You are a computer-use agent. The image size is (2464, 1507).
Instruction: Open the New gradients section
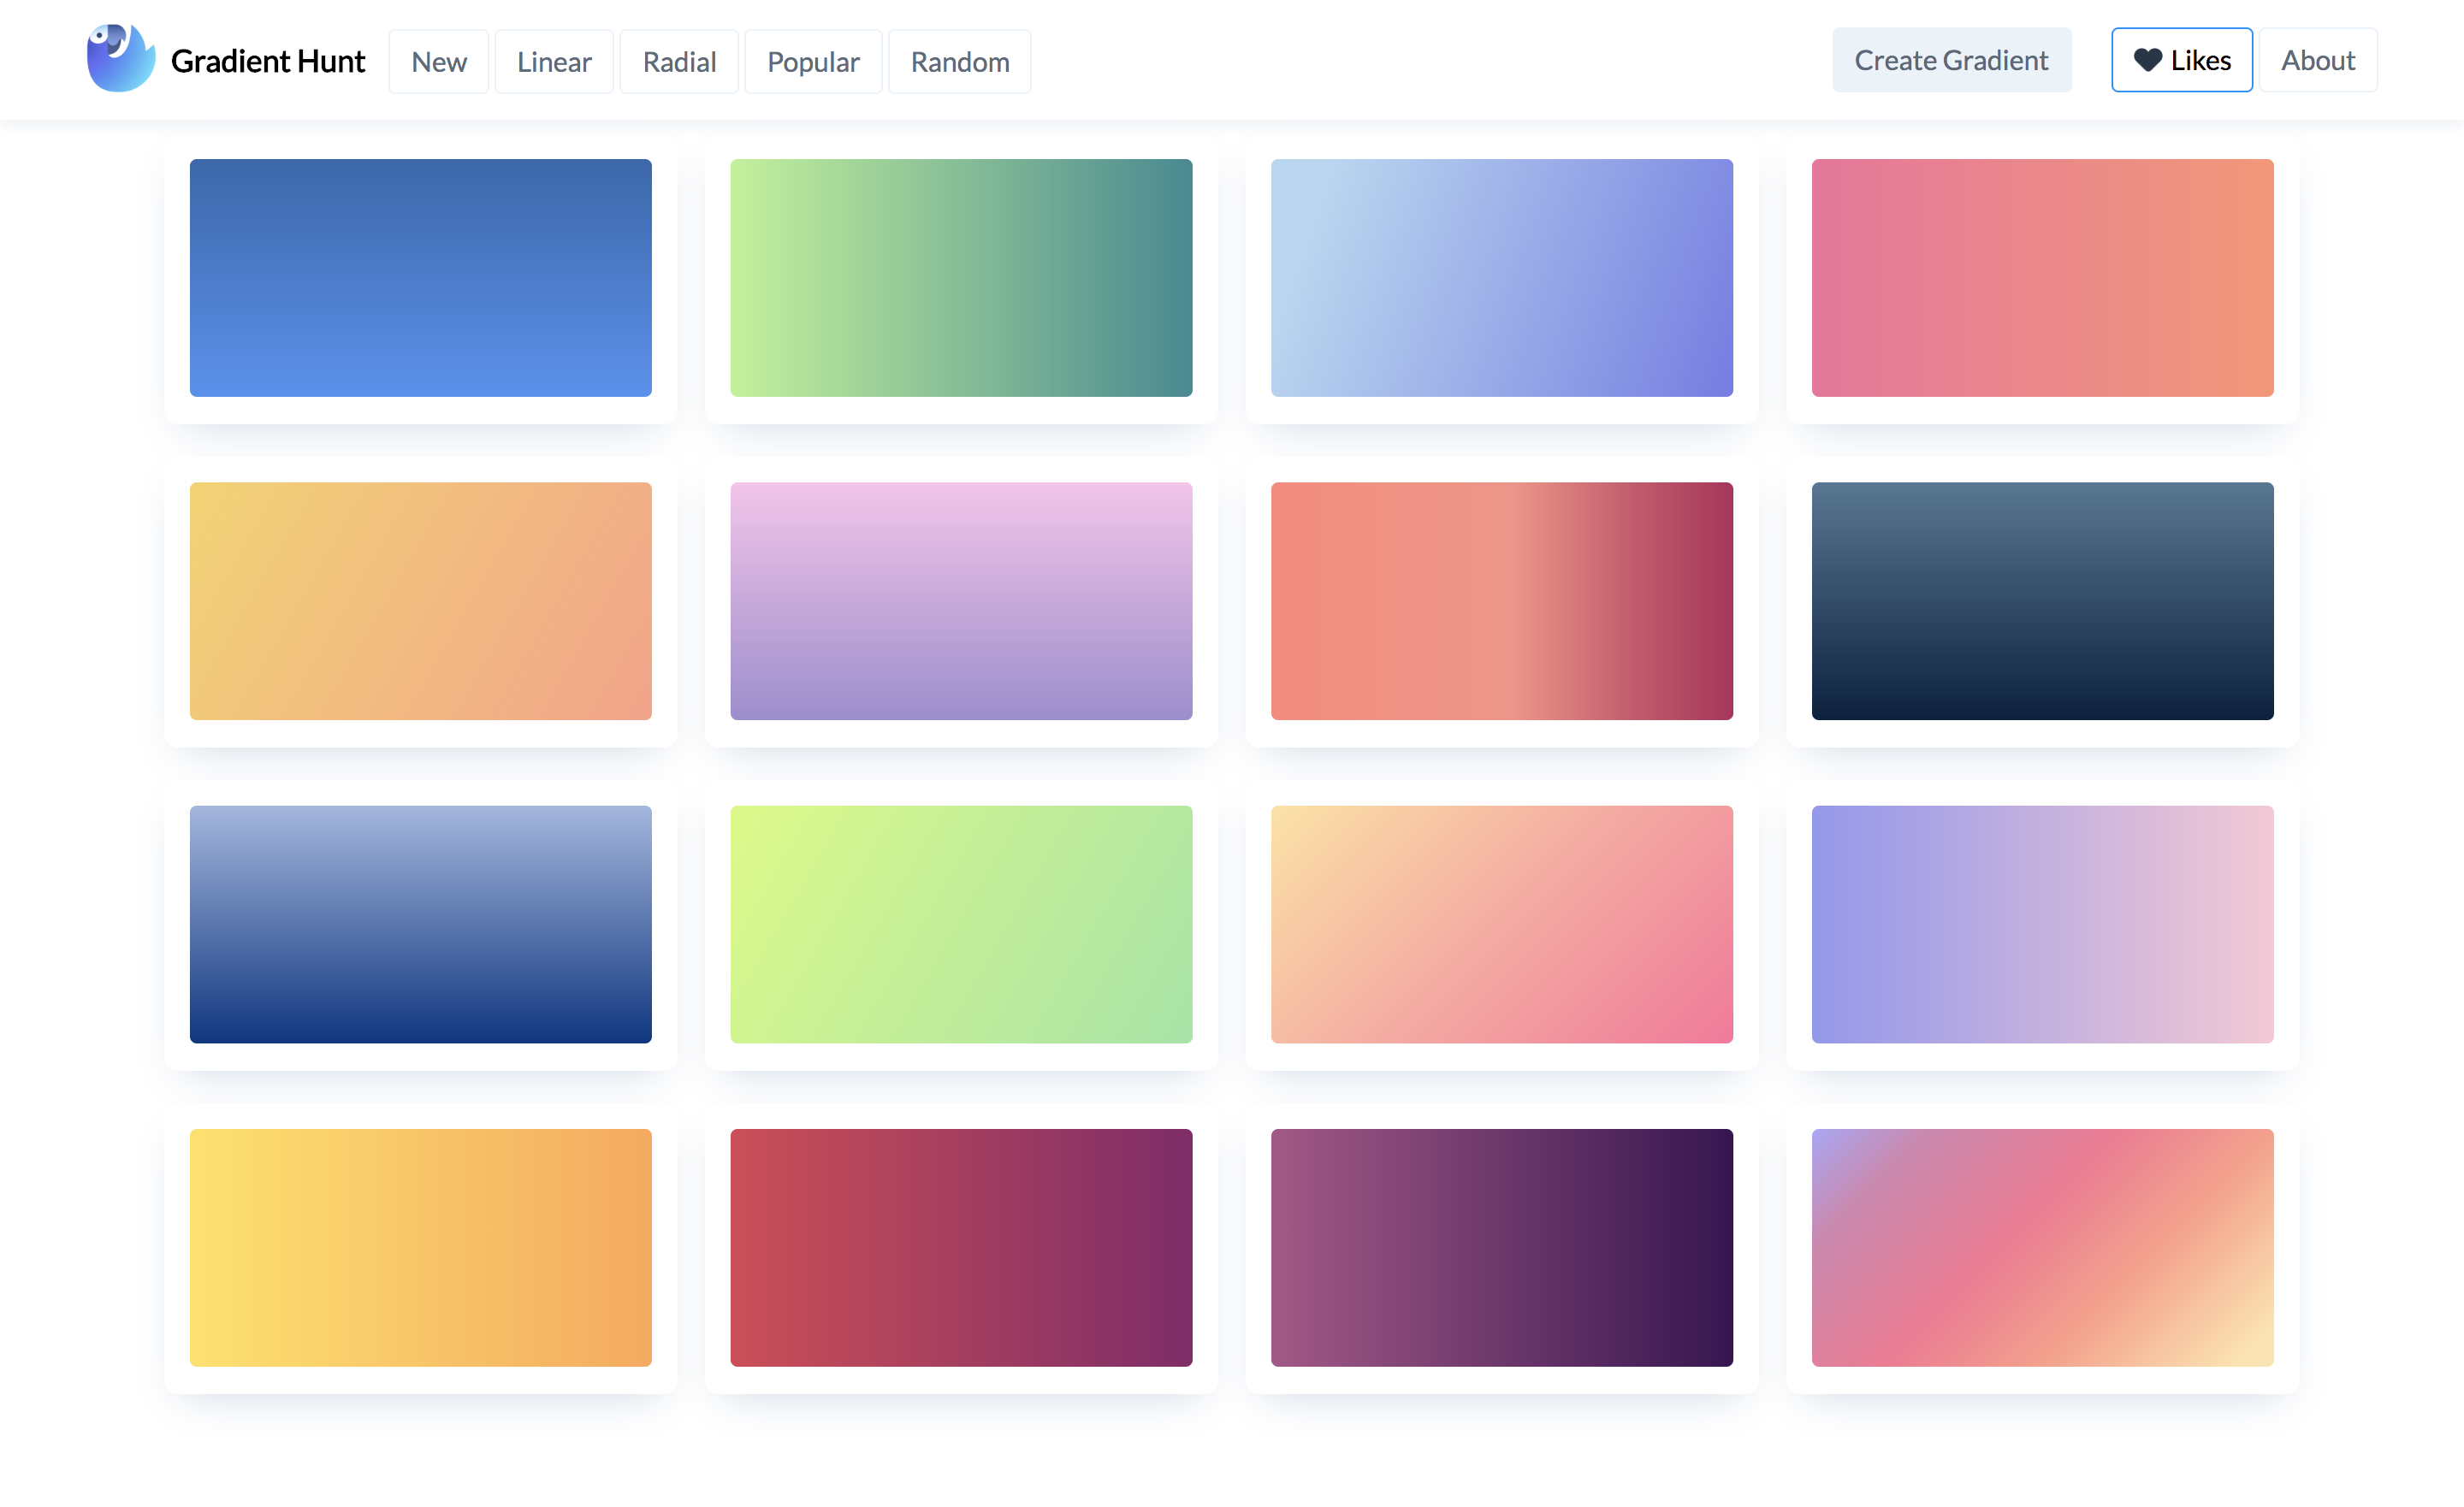(x=438, y=60)
